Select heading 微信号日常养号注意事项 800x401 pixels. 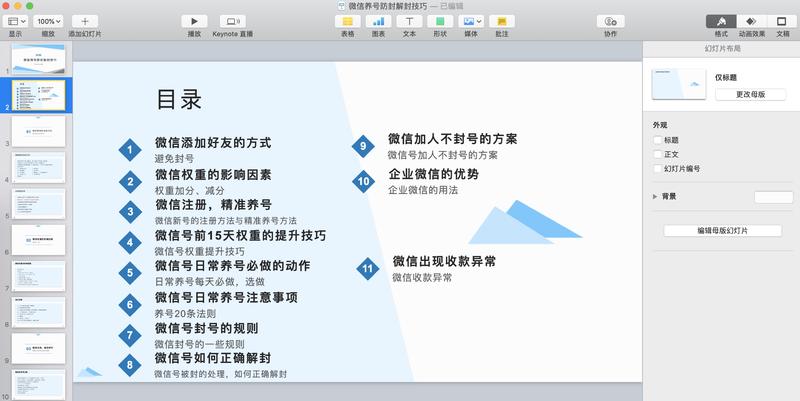click(226, 297)
